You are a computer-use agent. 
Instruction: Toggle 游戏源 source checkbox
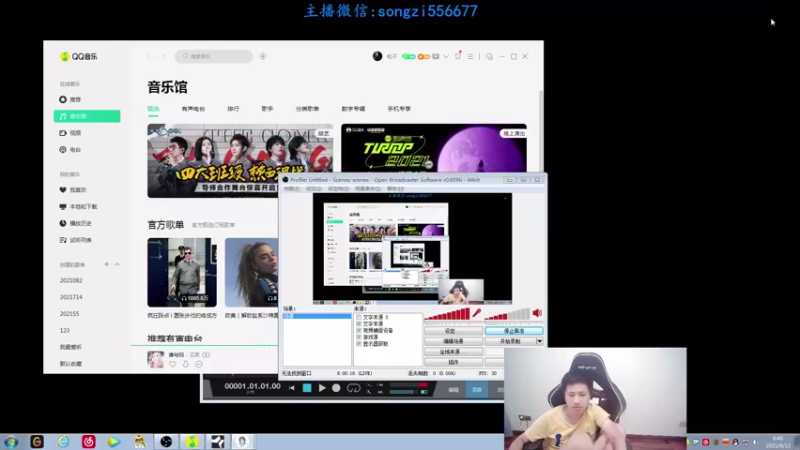coord(359,337)
